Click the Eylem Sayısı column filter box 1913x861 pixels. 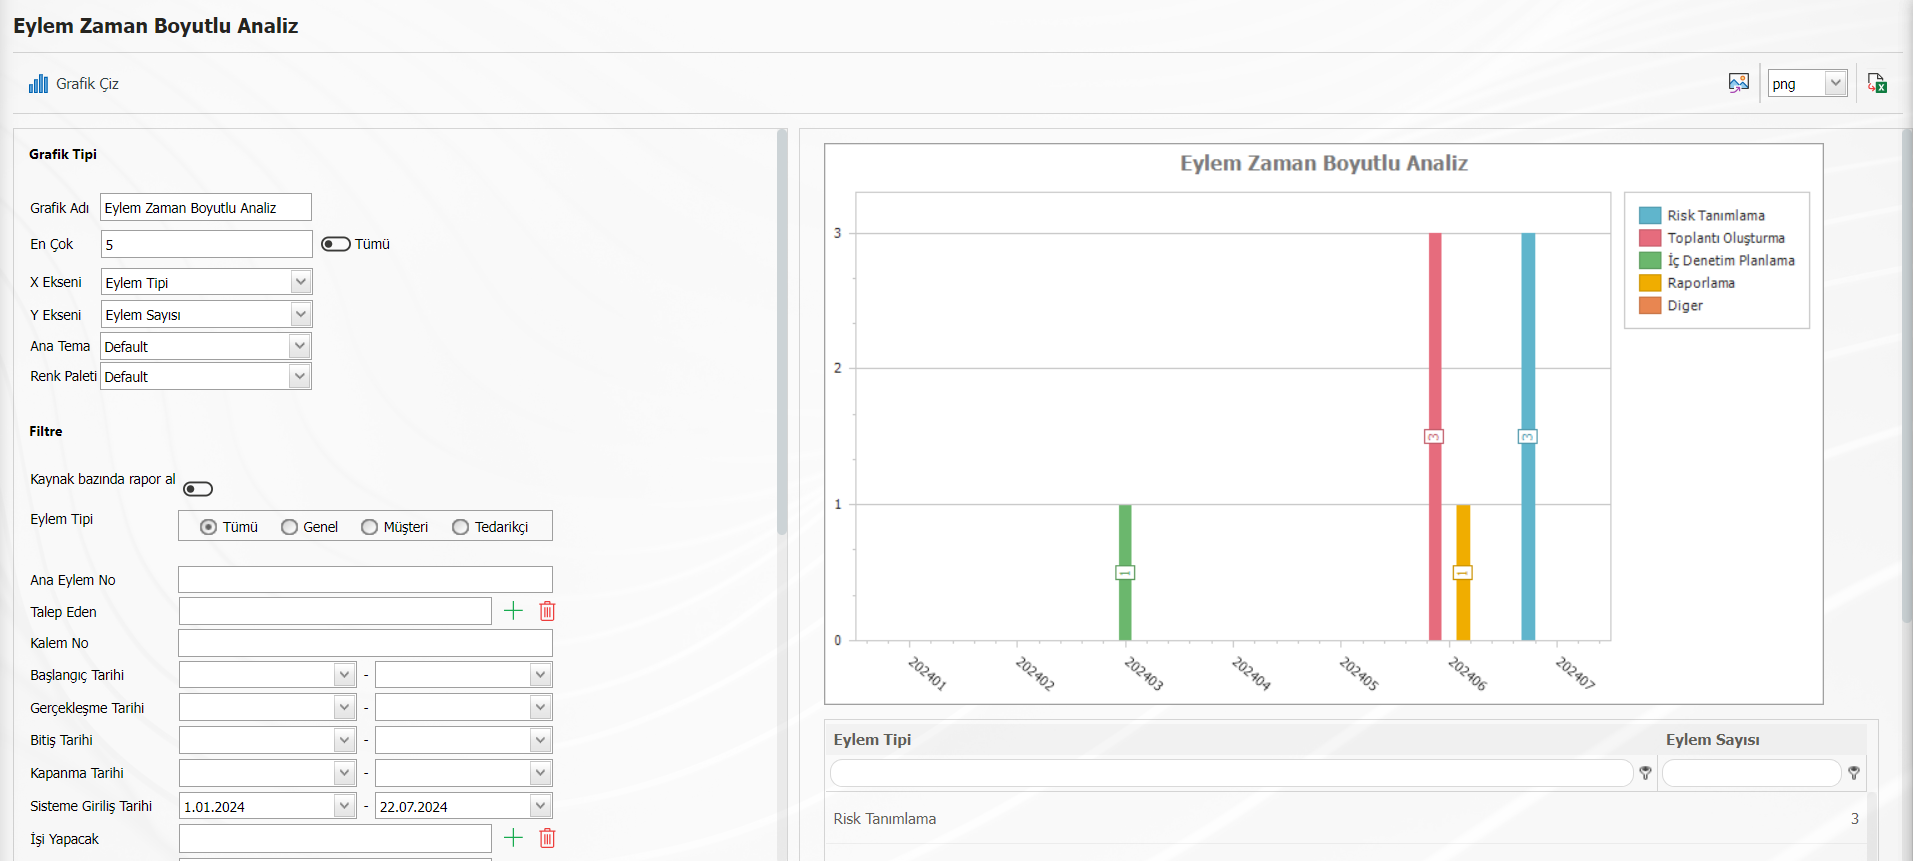coord(1751,773)
